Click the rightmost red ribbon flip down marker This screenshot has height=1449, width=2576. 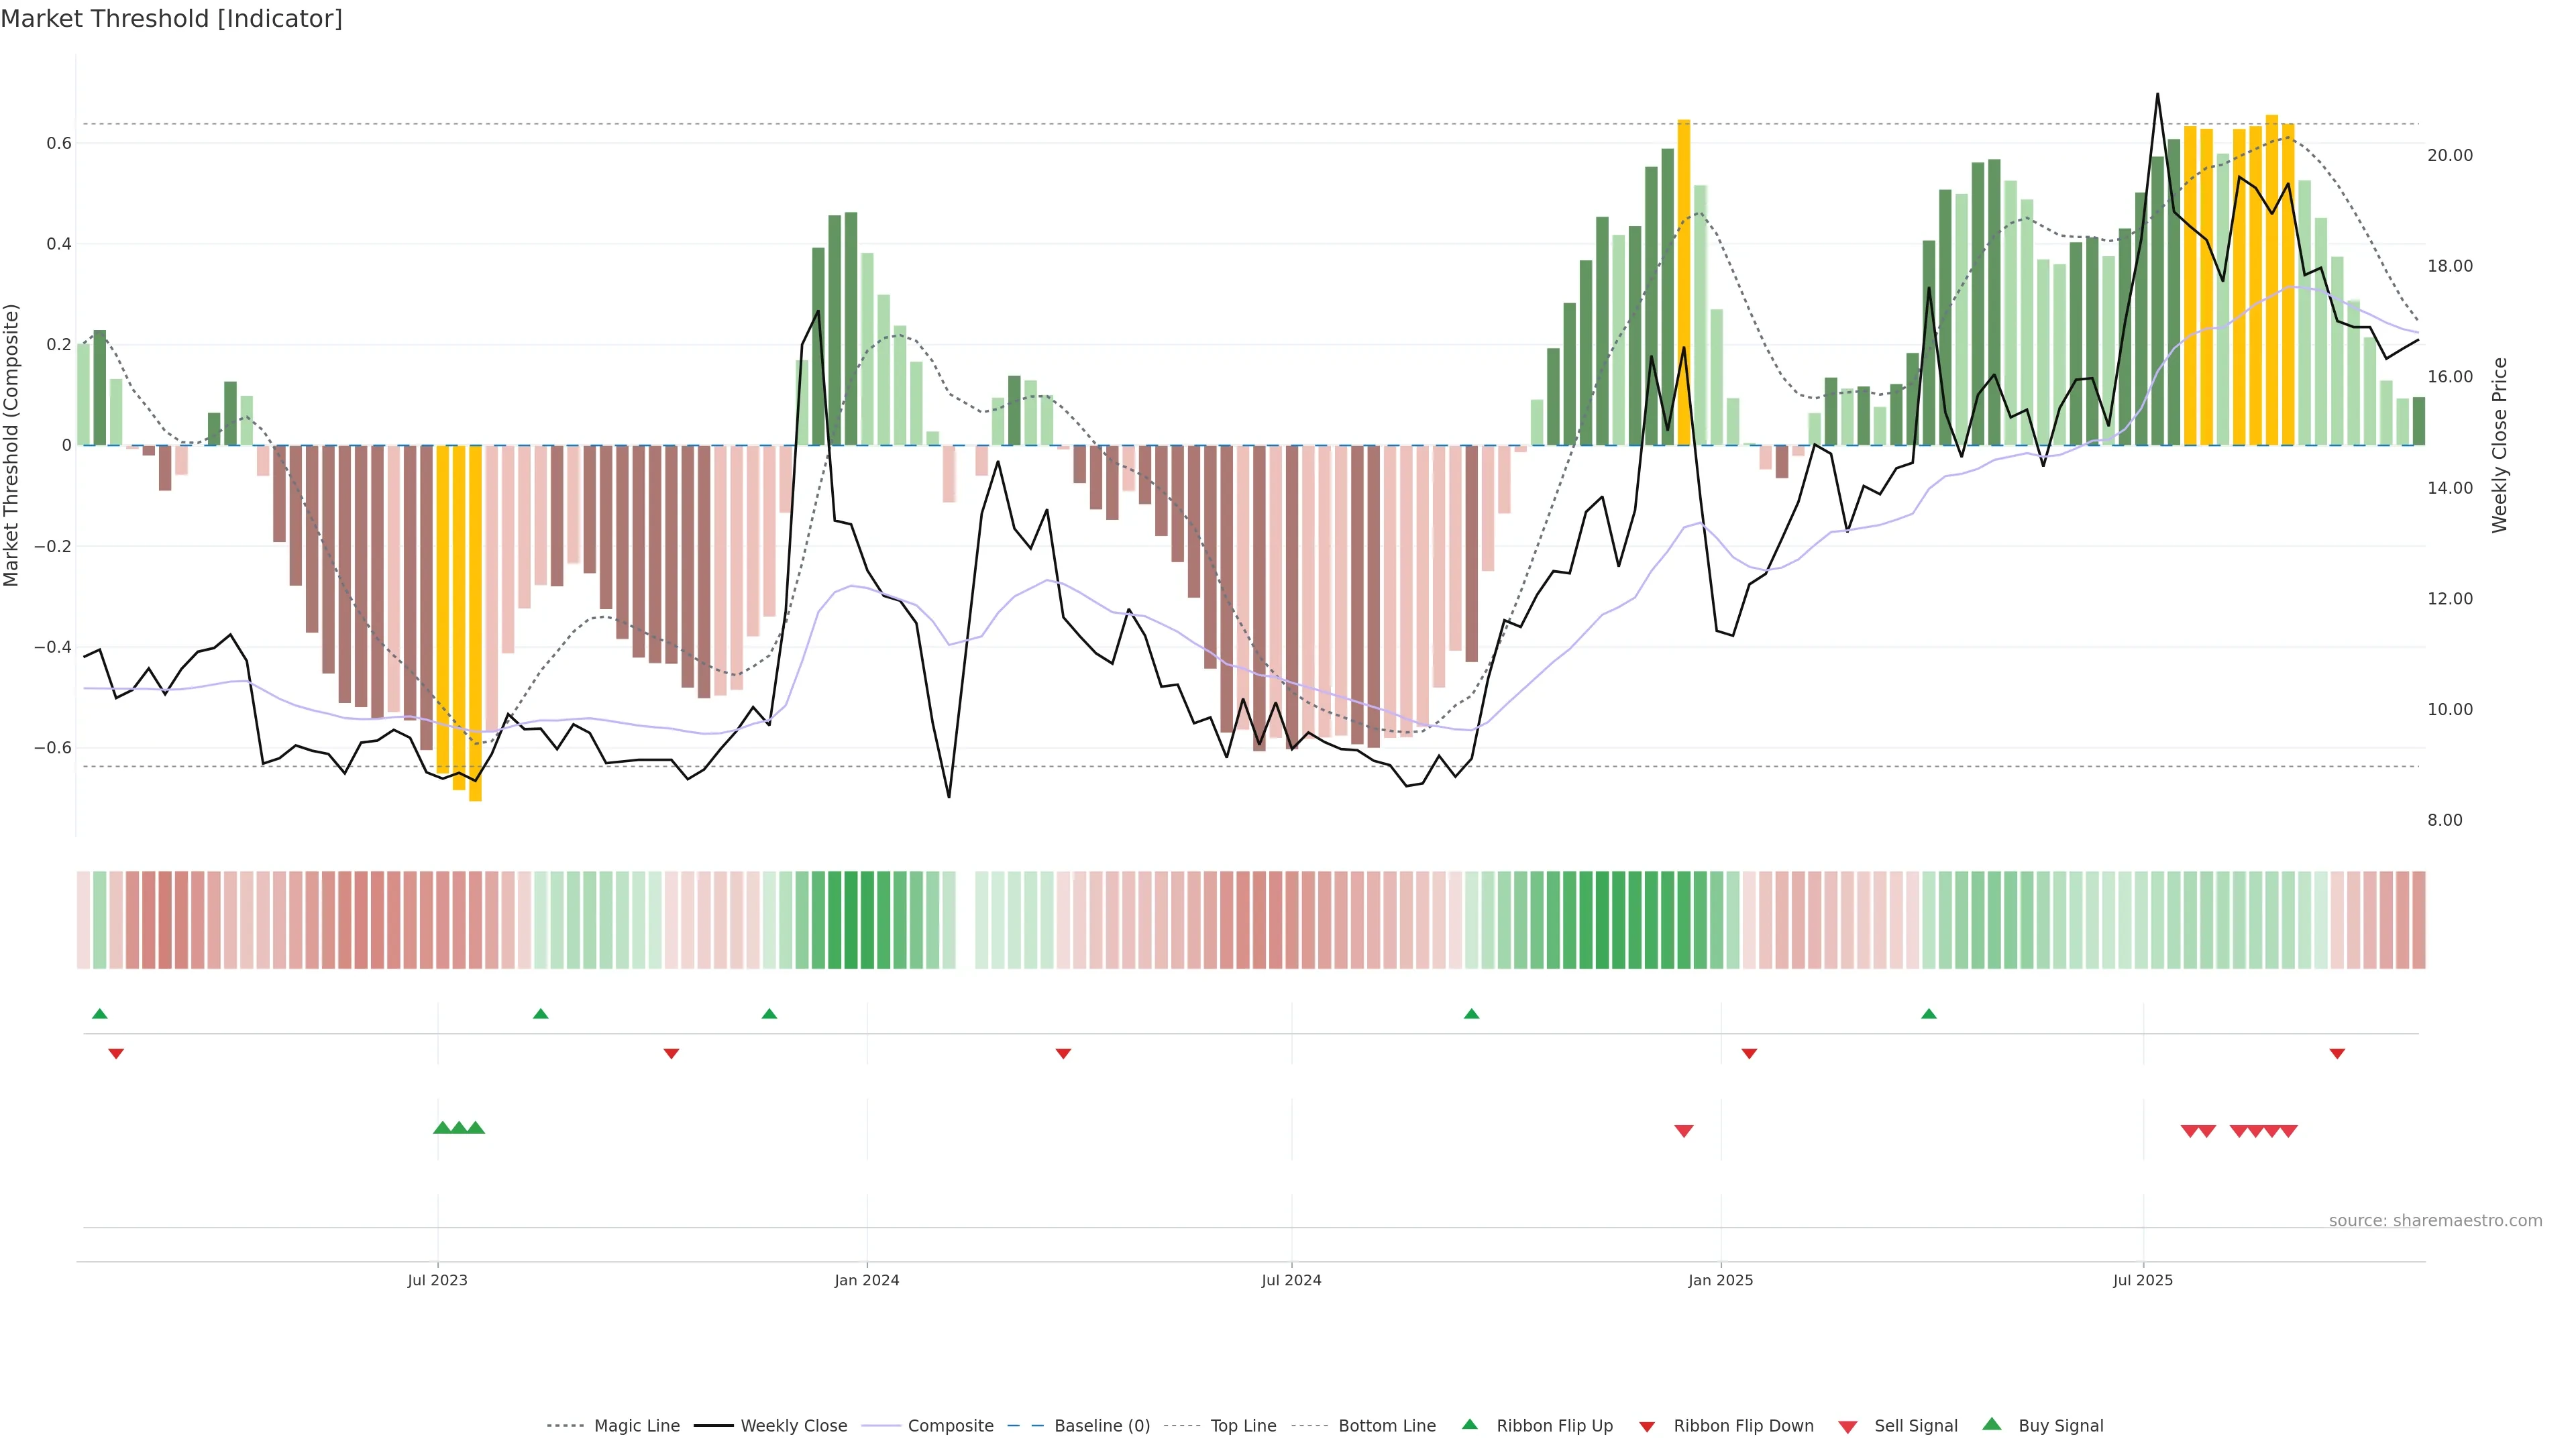pos(2337,1054)
